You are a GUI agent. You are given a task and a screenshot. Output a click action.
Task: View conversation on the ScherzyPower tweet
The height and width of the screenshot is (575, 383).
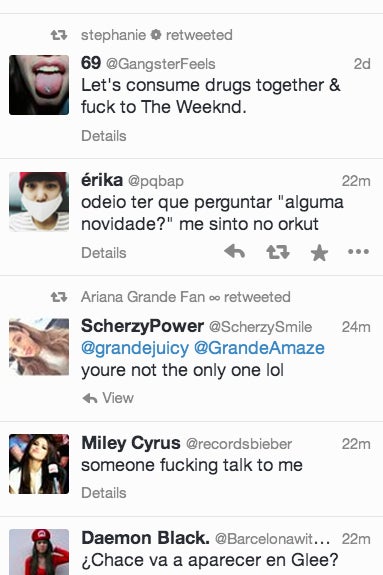click(x=118, y=398)
